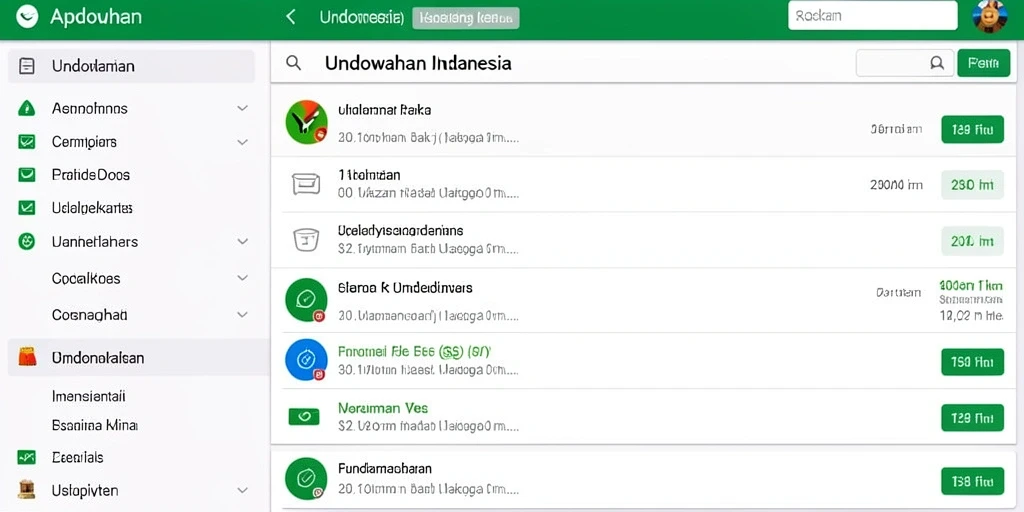Expand the Asnnohnos section
This screenshot has height=512, width=1024.
[242, 108]
